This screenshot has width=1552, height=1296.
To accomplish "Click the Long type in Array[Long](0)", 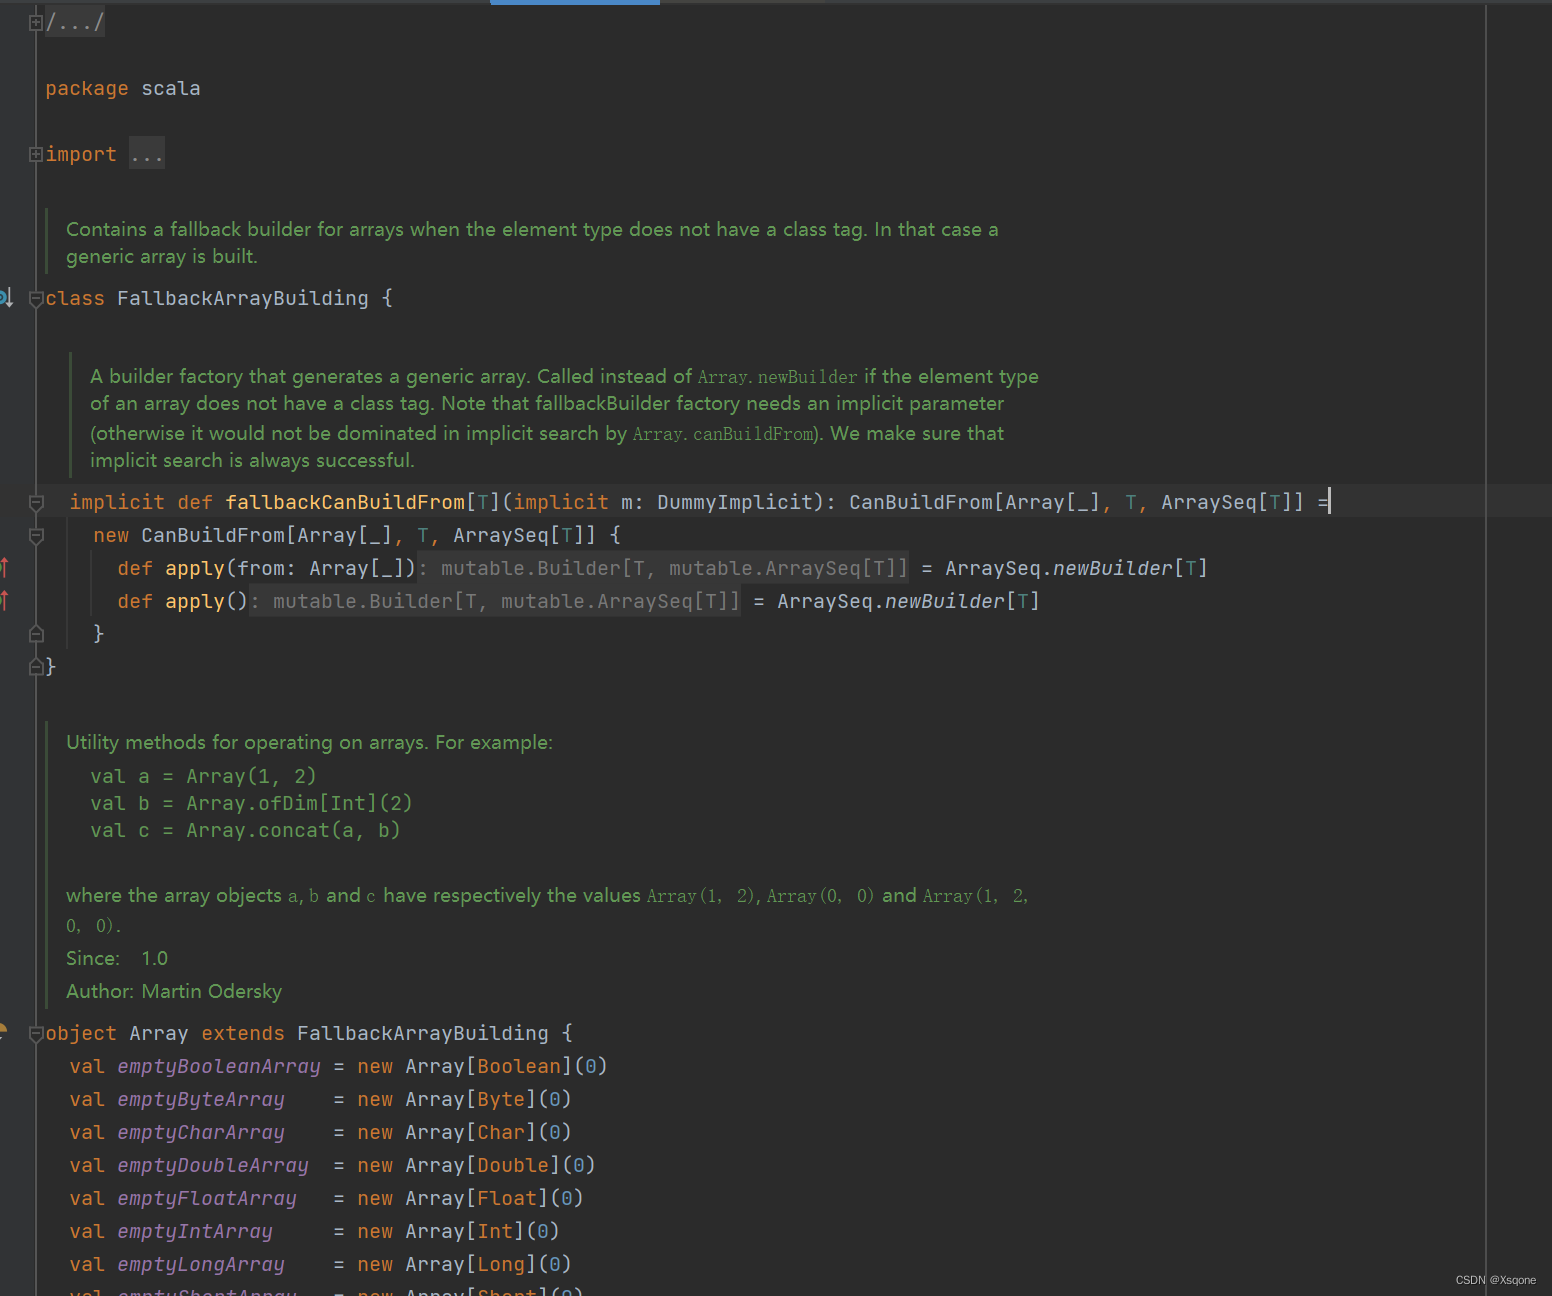I will tap(501, 1265).
